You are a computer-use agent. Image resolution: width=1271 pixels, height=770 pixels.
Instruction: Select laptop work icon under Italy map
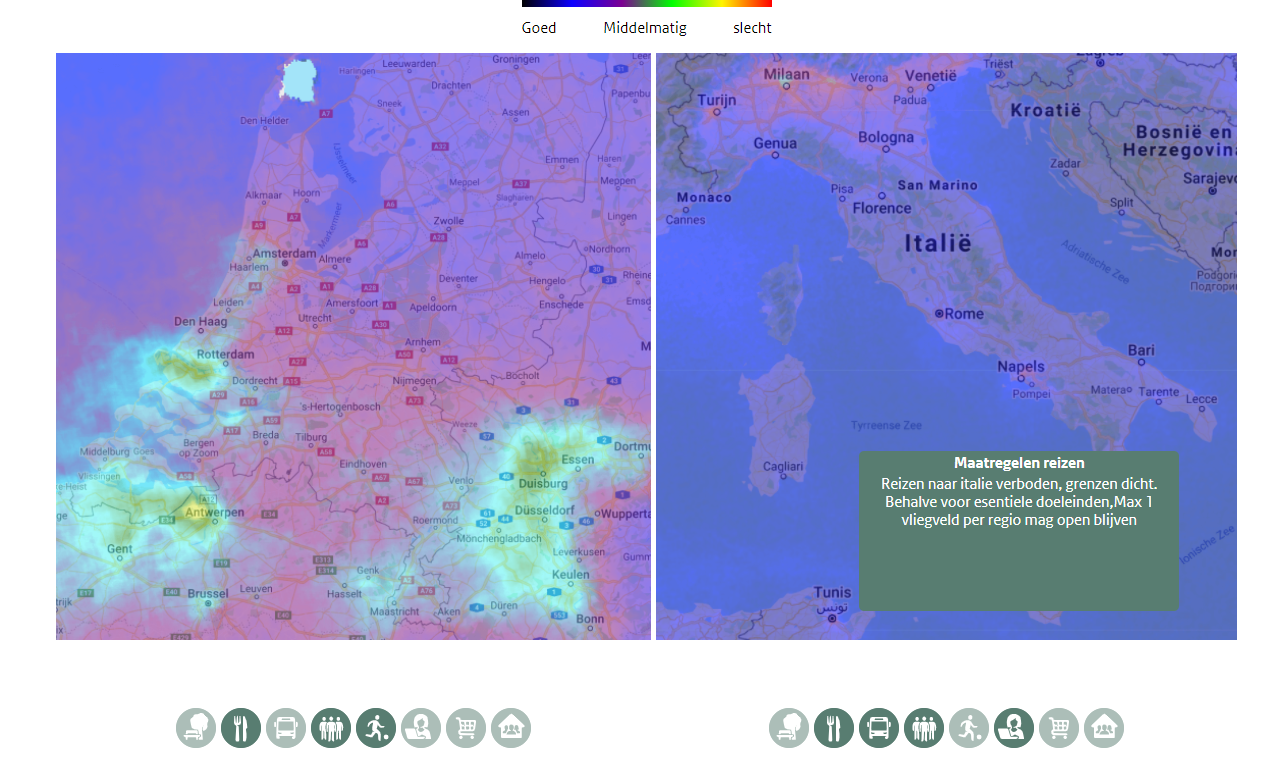click(1014, 728)
